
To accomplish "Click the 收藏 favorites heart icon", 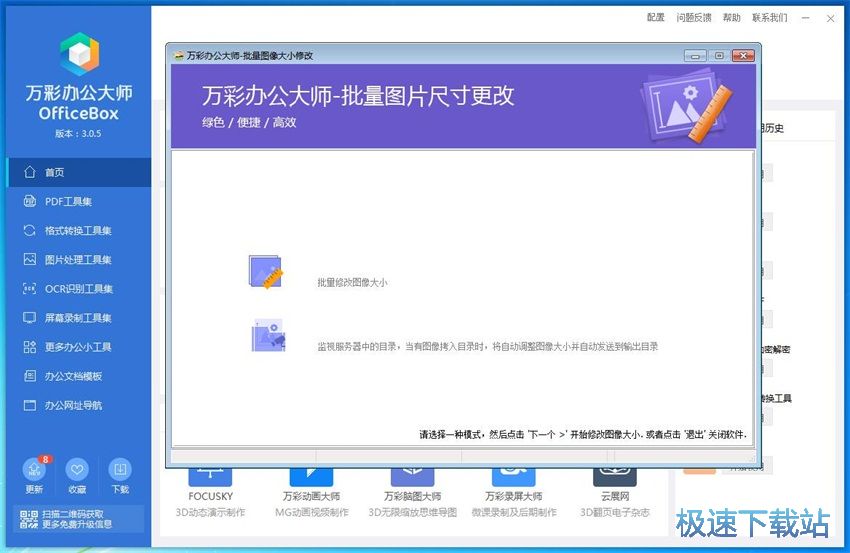I will pyautogui.click(x=77, y=470).
